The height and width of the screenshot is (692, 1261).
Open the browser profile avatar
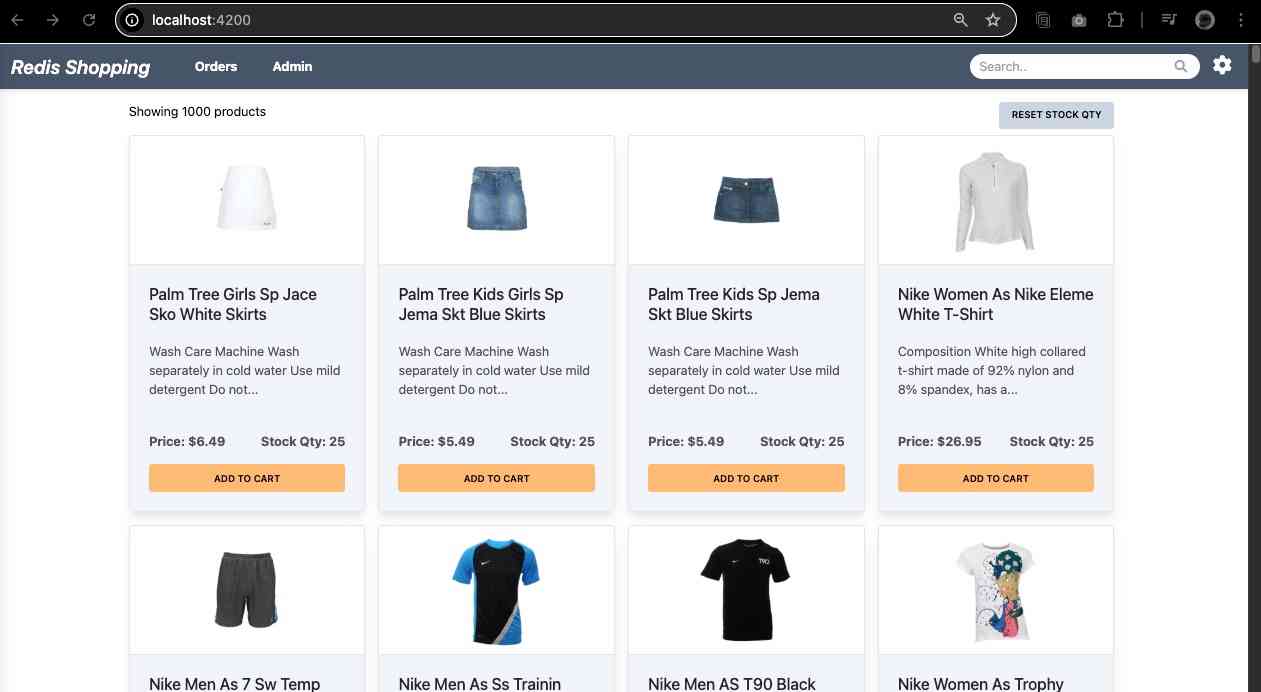(1205, 20)
